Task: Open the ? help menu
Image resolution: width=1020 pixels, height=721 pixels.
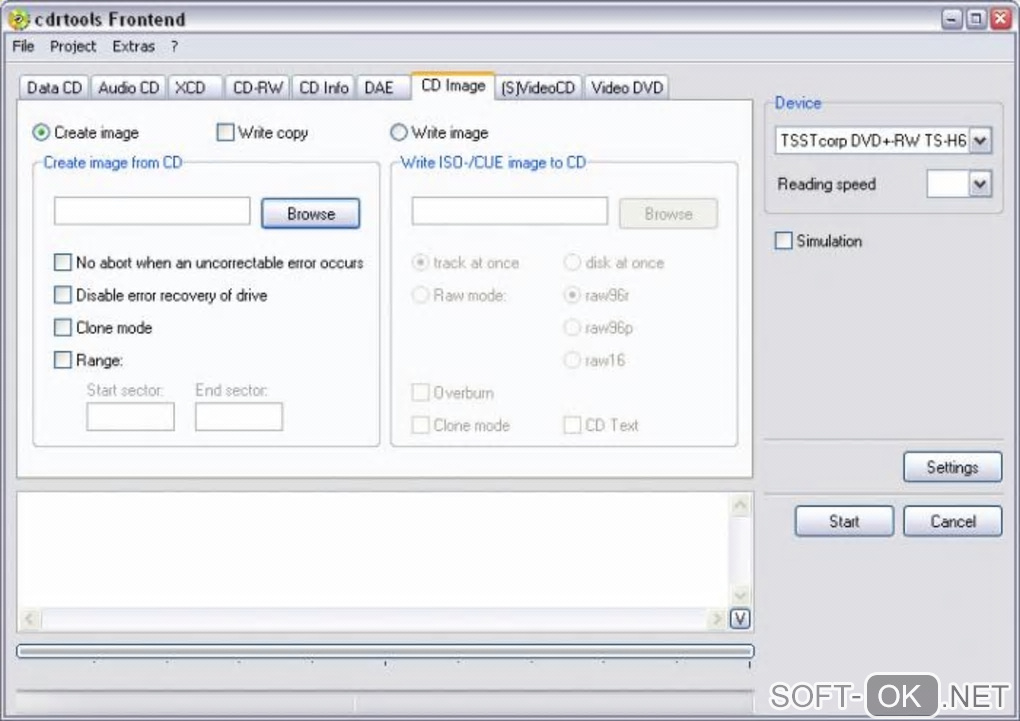Action: click(174, 46)
